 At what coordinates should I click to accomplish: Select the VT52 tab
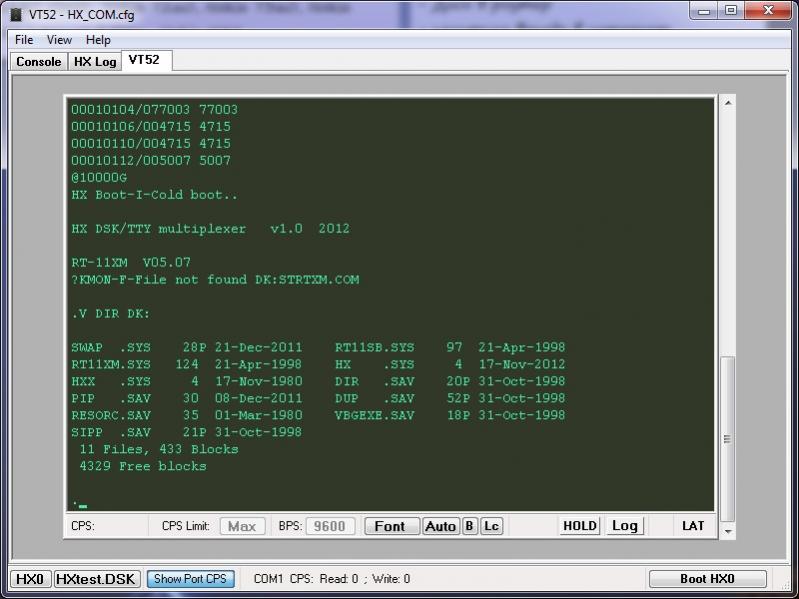pyautogui.click(x=145, y=61)
